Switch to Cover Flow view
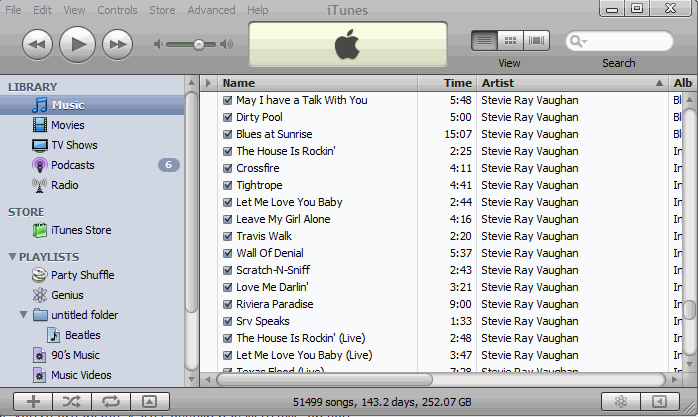The height and width of the screenshot is (417, 698). pos(537,41)
